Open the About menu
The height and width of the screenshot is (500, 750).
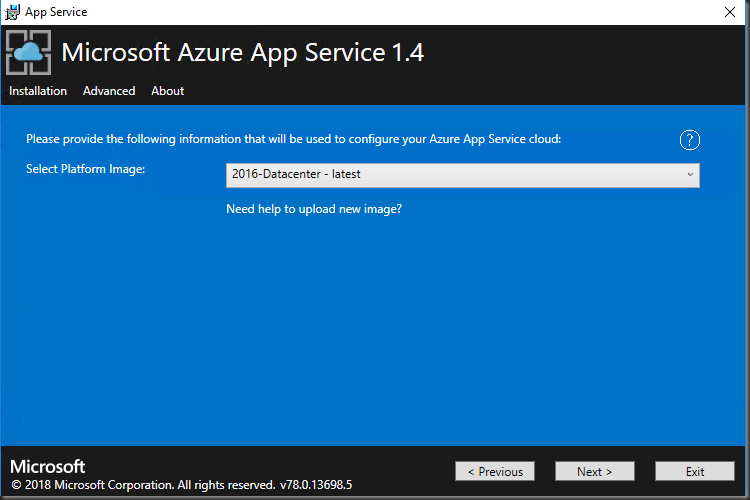(x=167, y=91)
